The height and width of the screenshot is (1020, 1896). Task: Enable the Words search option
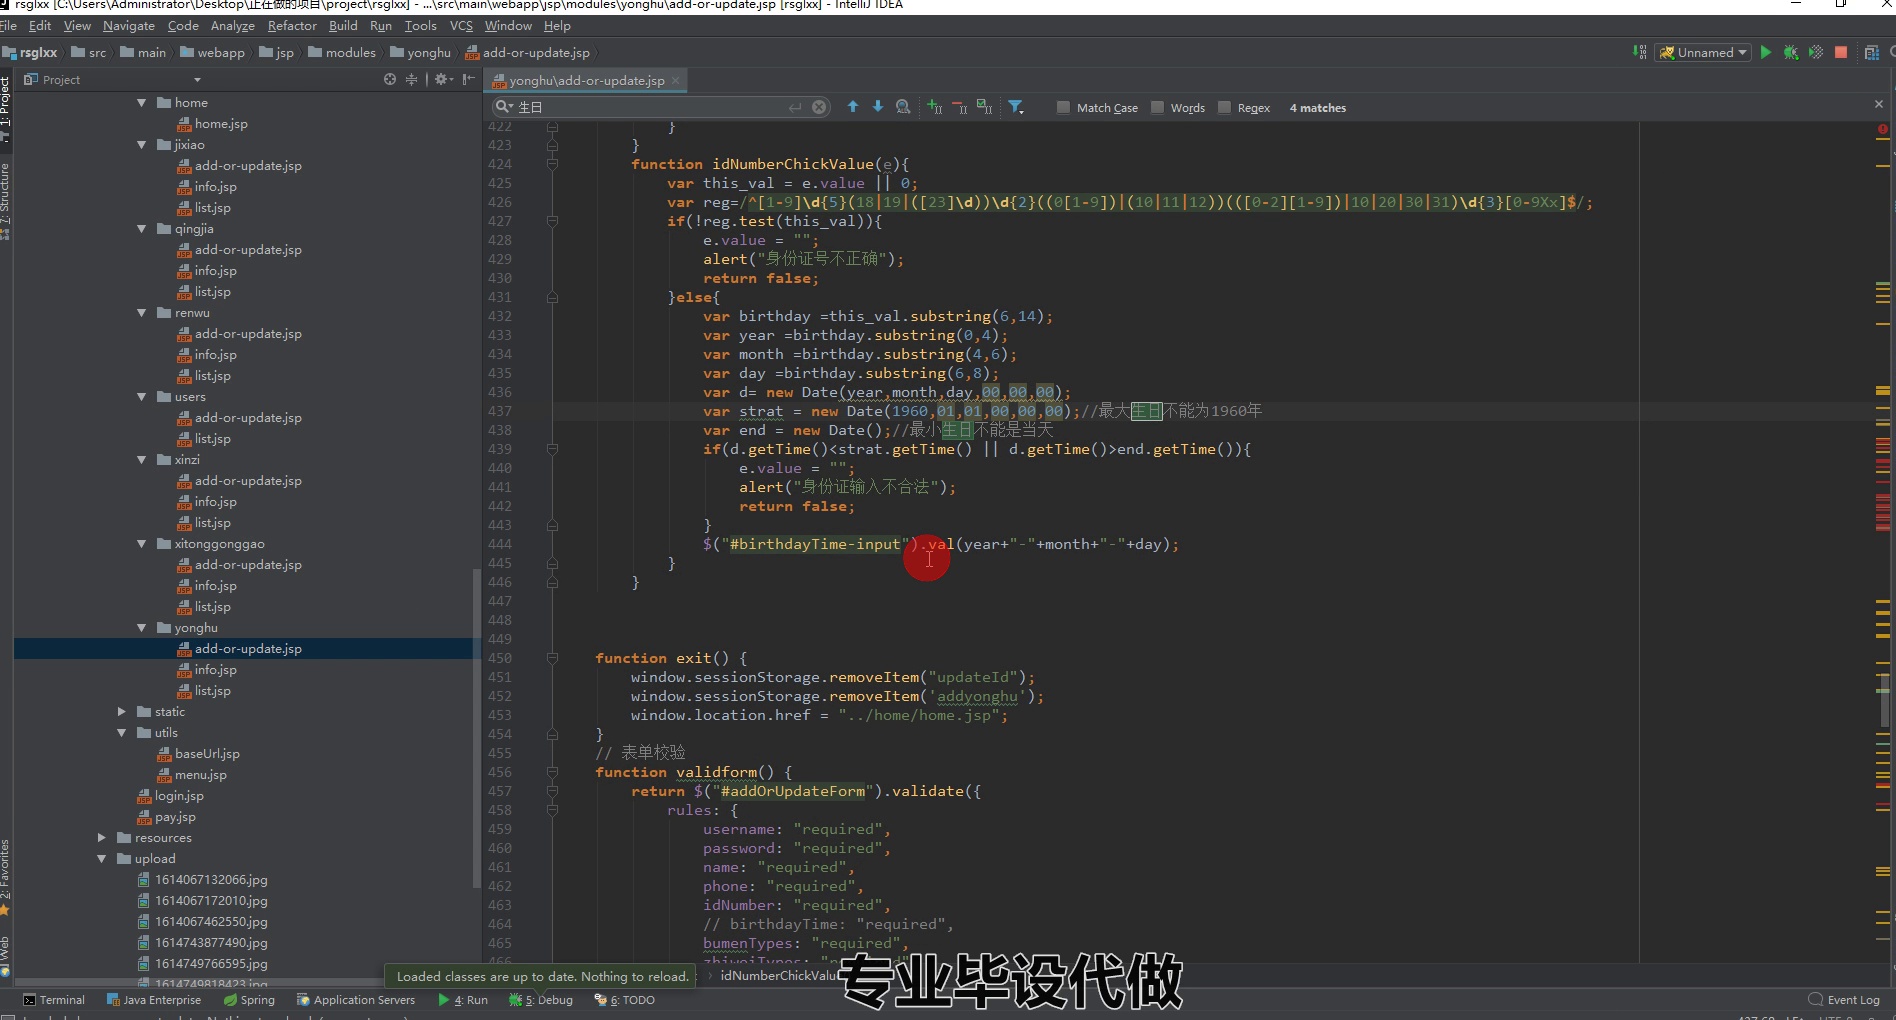1157,107
